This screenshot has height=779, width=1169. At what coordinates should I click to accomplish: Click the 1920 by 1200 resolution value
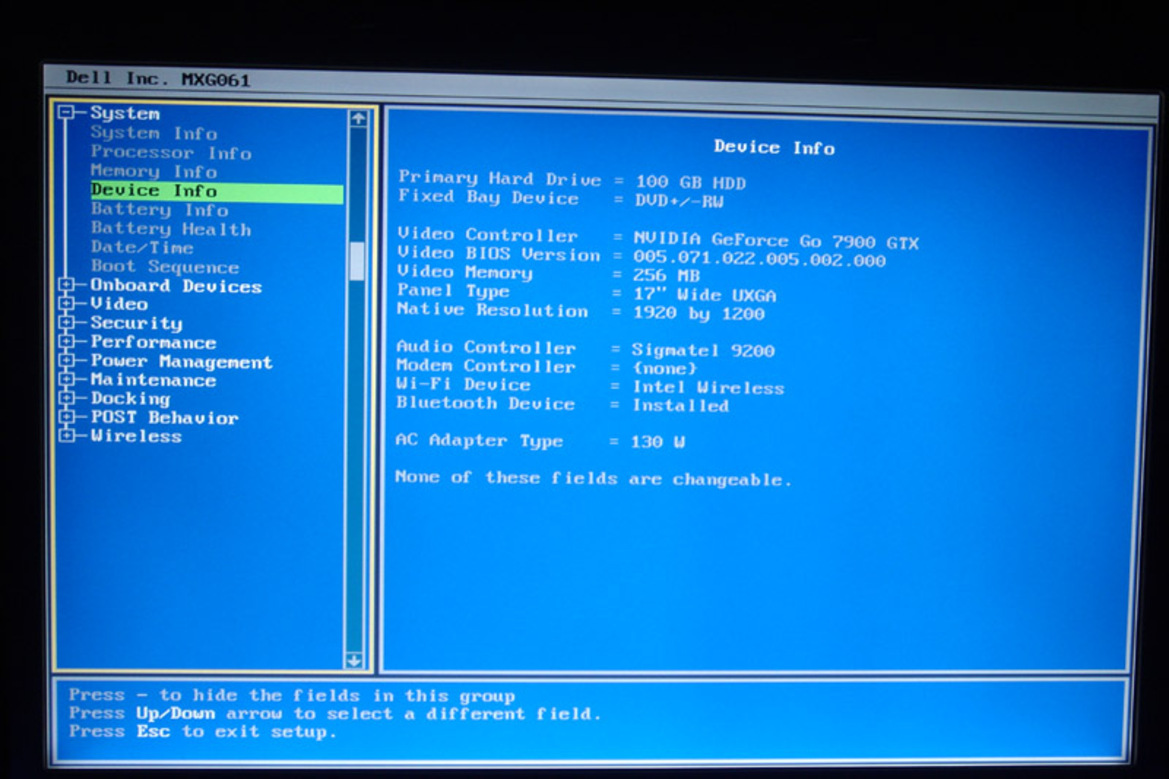pyautogui.click(x=699, y=313)
